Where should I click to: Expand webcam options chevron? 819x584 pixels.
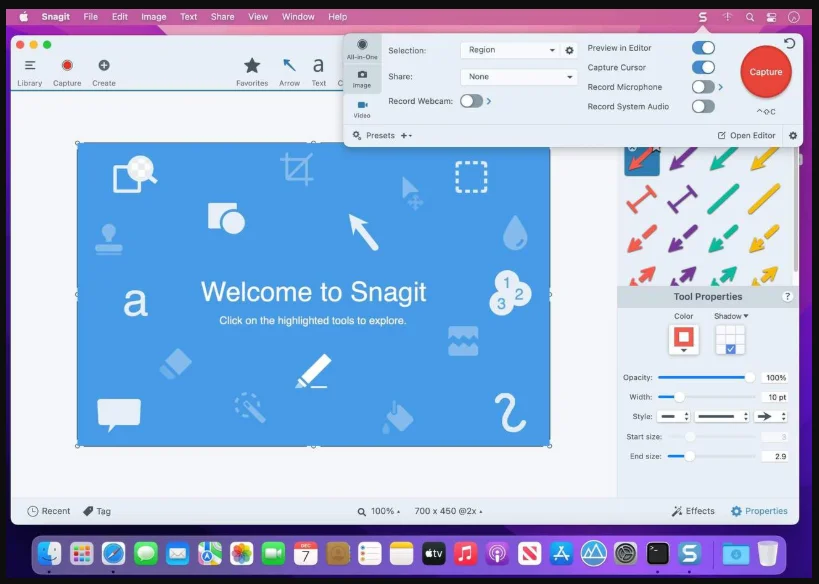pyautogui.click(x=489, y=101)
